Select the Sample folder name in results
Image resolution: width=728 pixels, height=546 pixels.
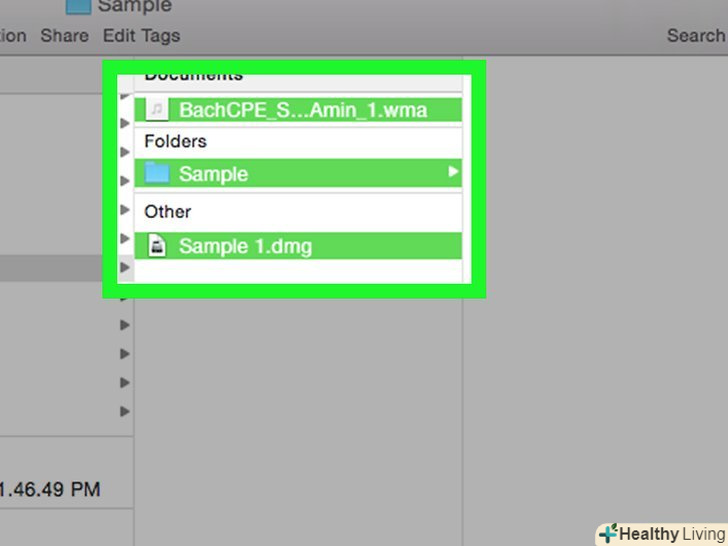[x=213, y=174]
